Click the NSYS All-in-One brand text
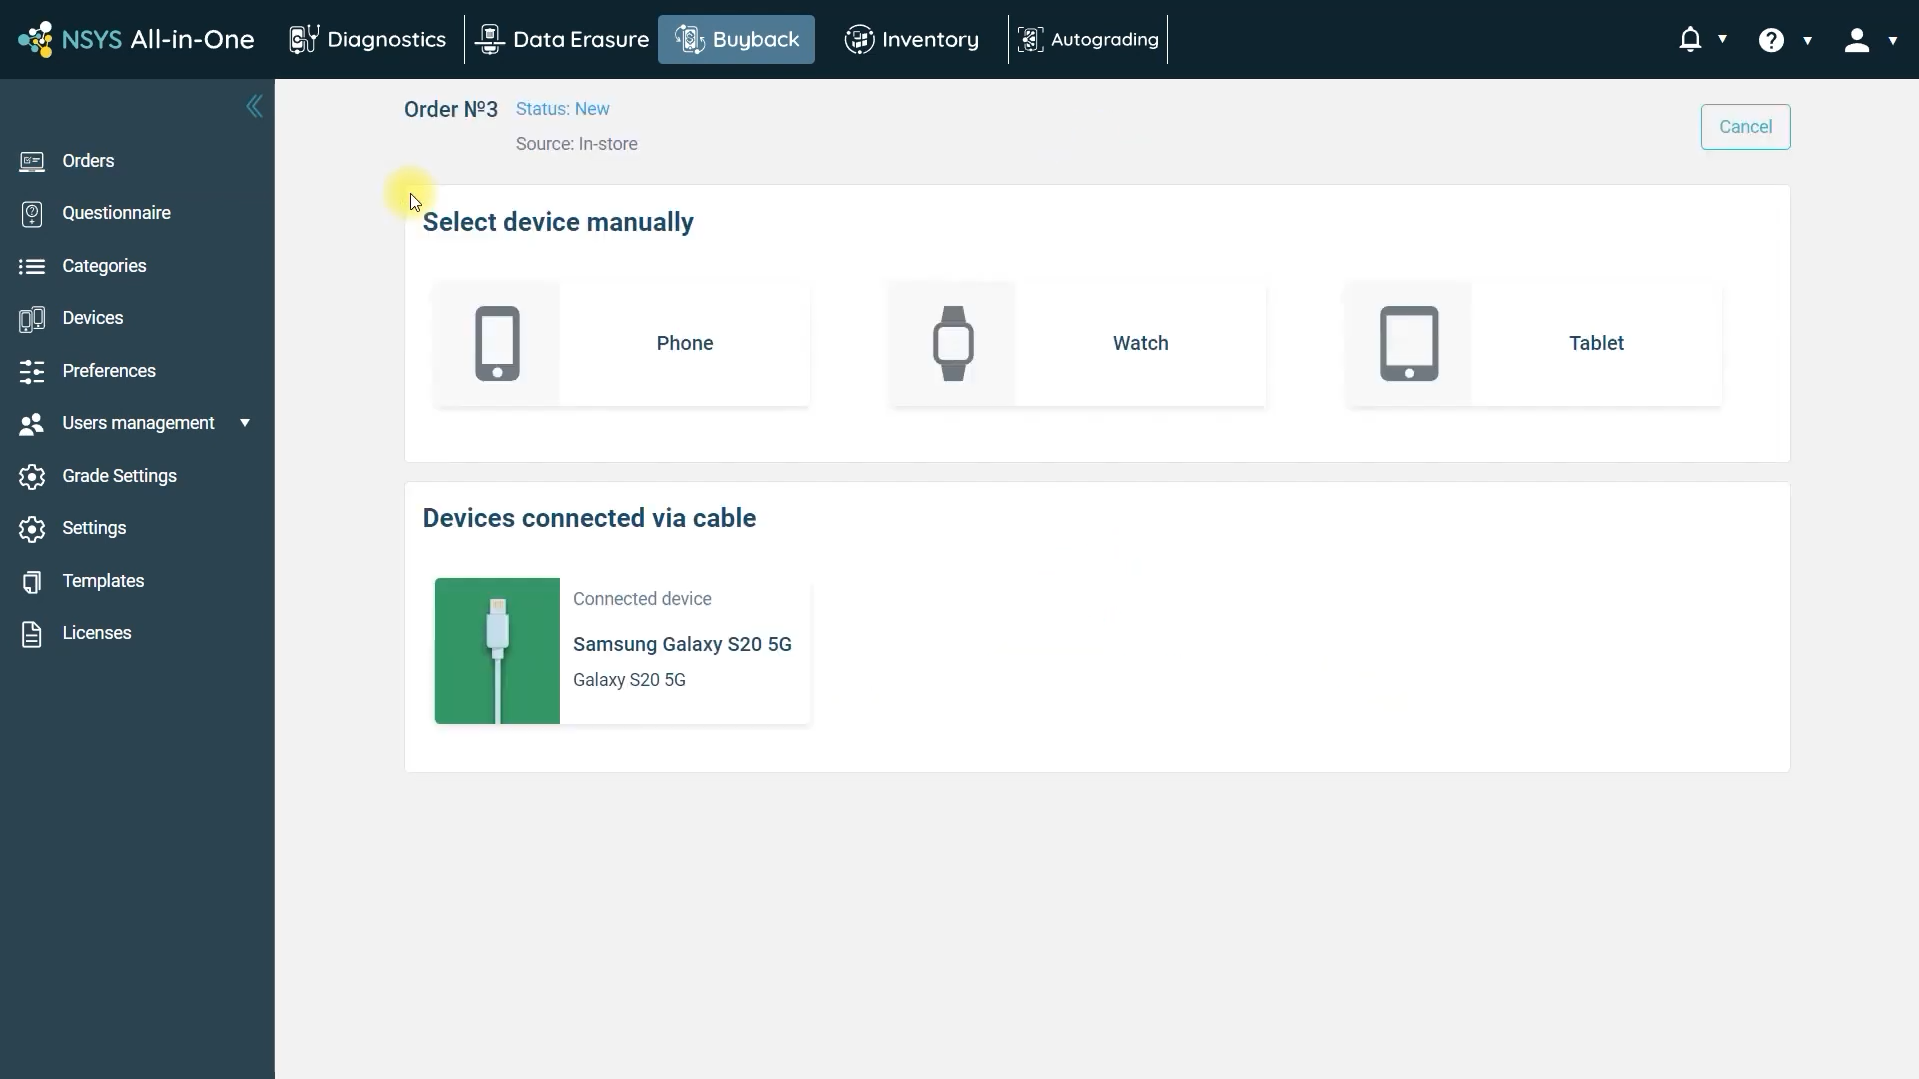 [158, 39]
